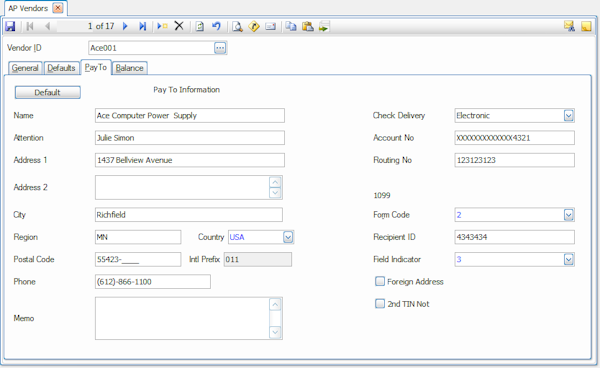Close the AP Vendors tab
This screenshot has width=600, height=368.
coord(58,8)
